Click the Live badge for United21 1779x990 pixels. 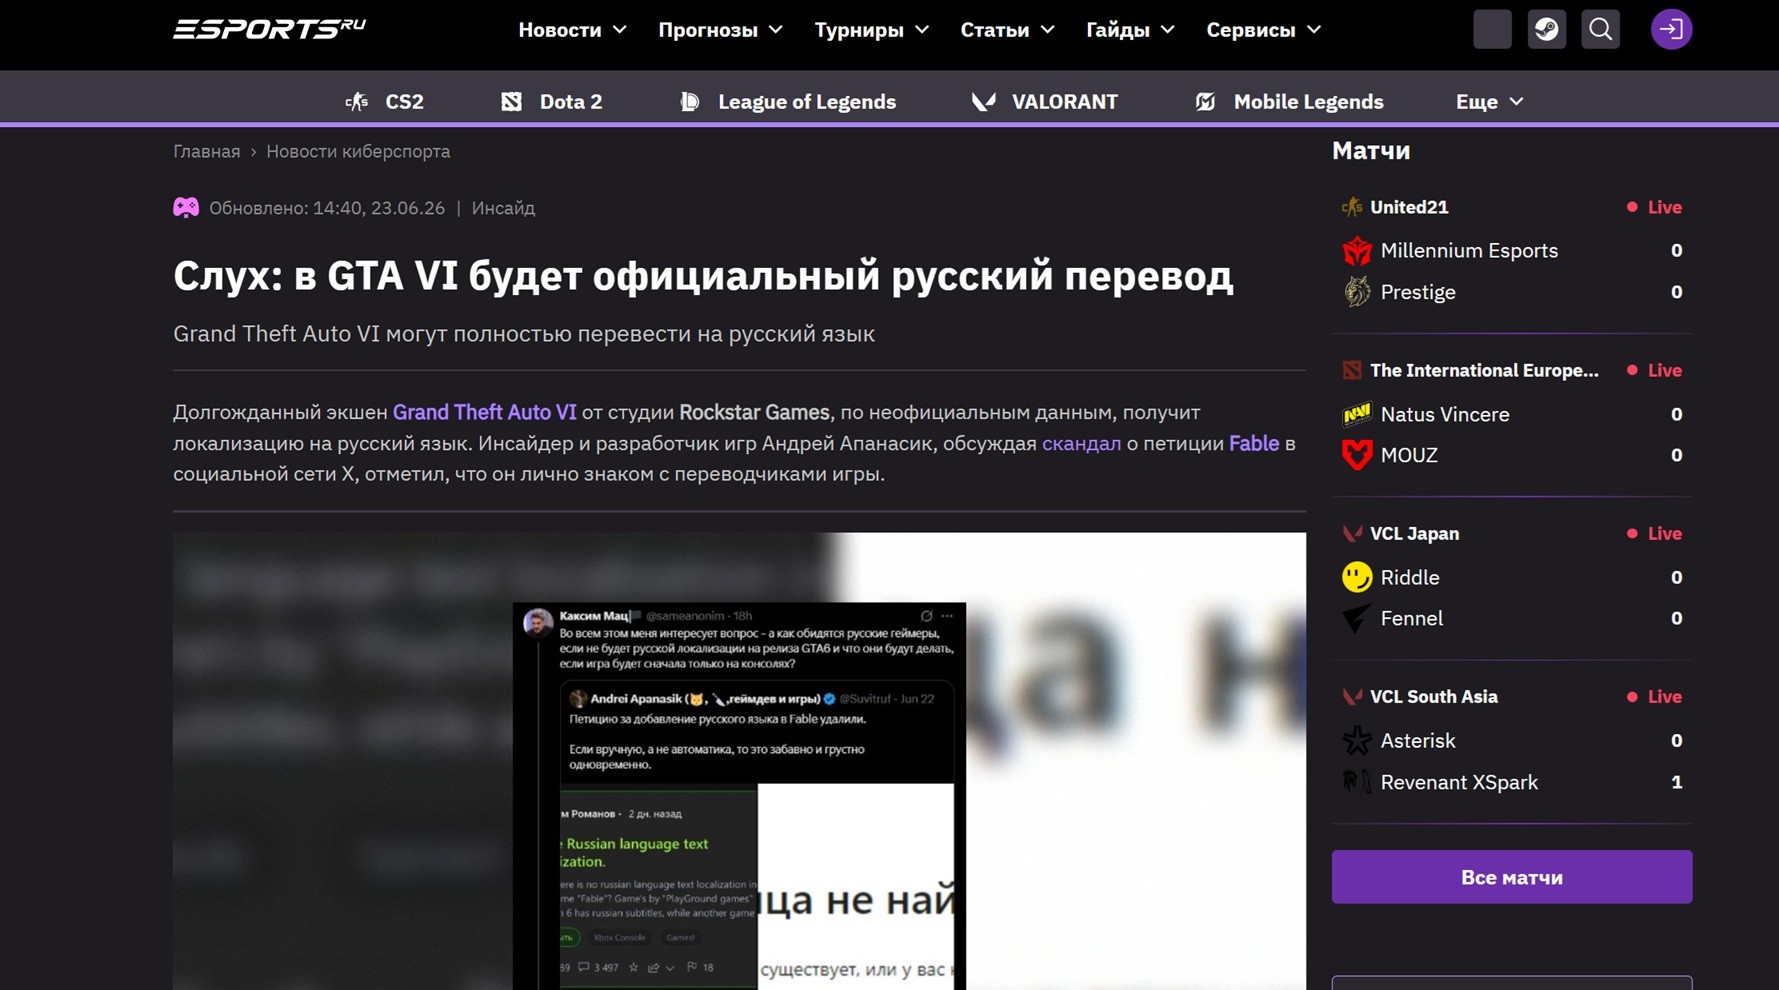1654,207
